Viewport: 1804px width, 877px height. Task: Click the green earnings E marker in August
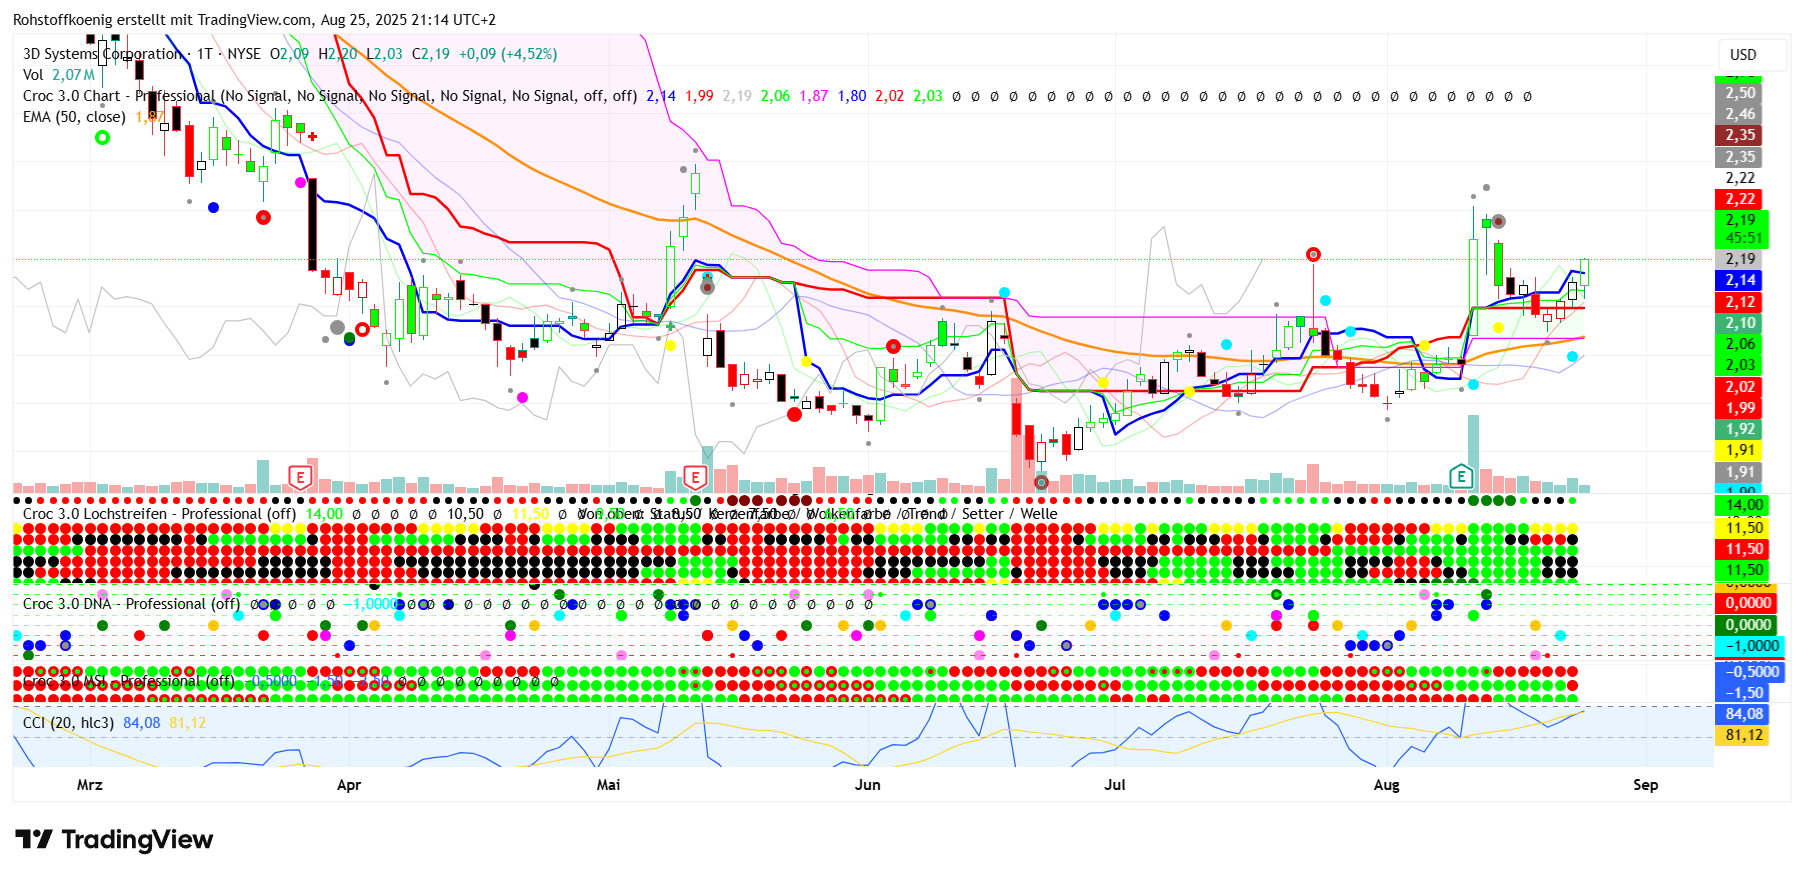point(1461,476)
